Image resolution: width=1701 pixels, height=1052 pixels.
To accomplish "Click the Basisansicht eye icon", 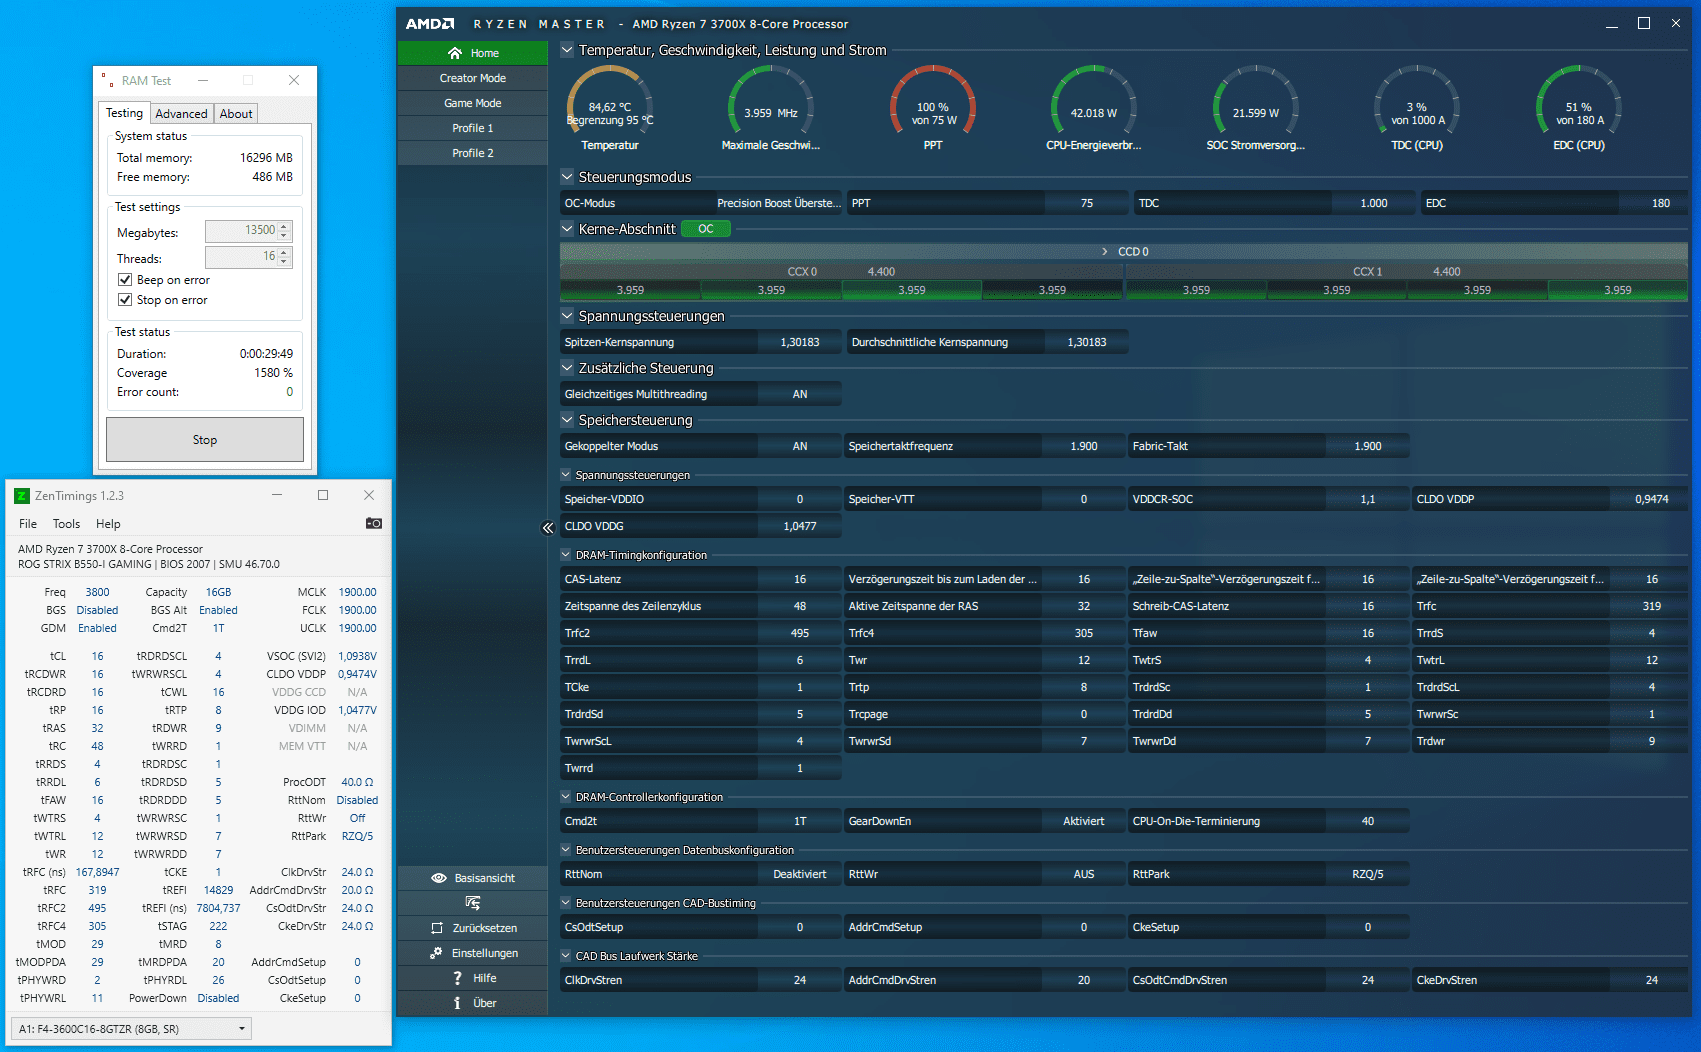I will click(x=438, y=878).
